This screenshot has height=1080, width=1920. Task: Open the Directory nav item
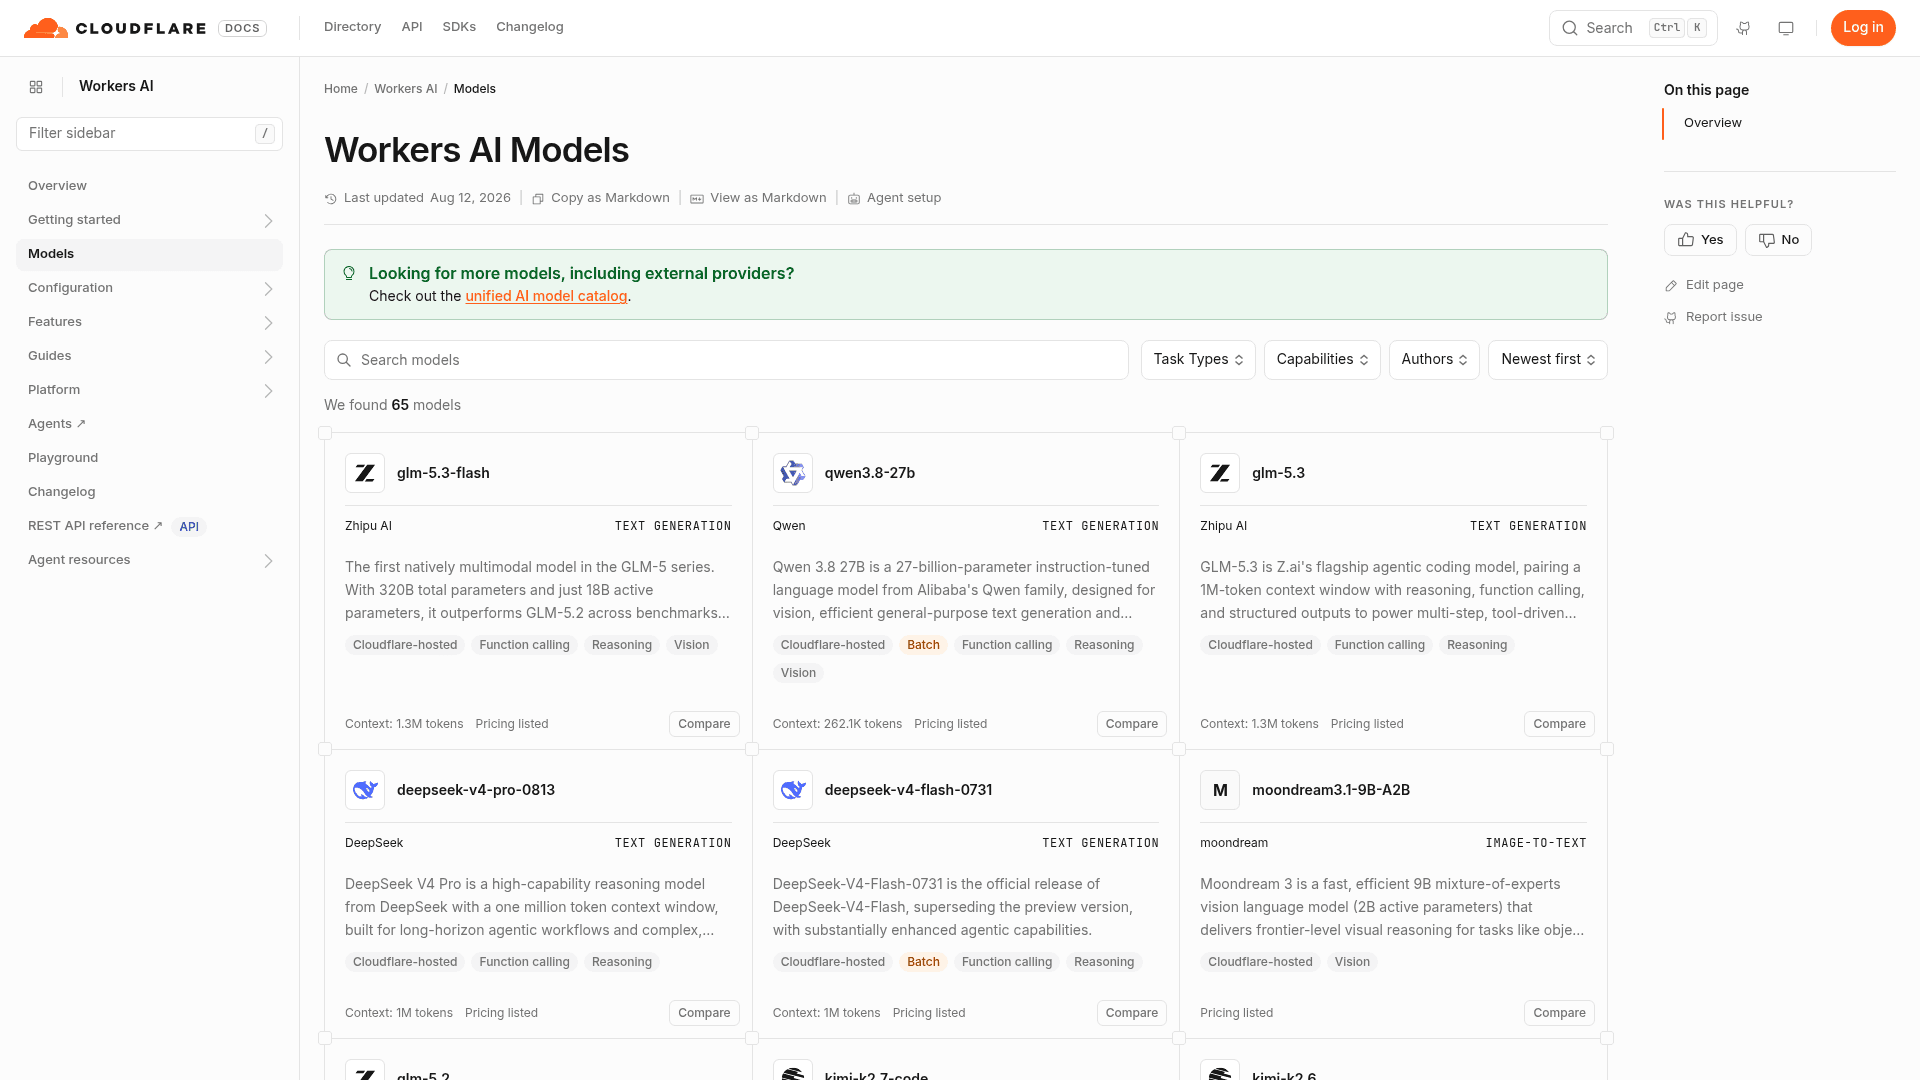[352, 27]
